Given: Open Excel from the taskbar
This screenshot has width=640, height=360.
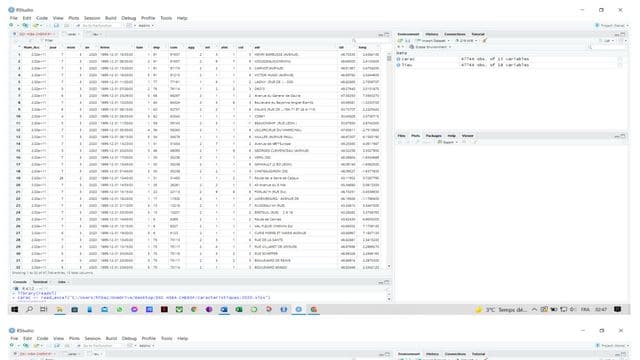Looking at the screenshot, I should 239,309.
